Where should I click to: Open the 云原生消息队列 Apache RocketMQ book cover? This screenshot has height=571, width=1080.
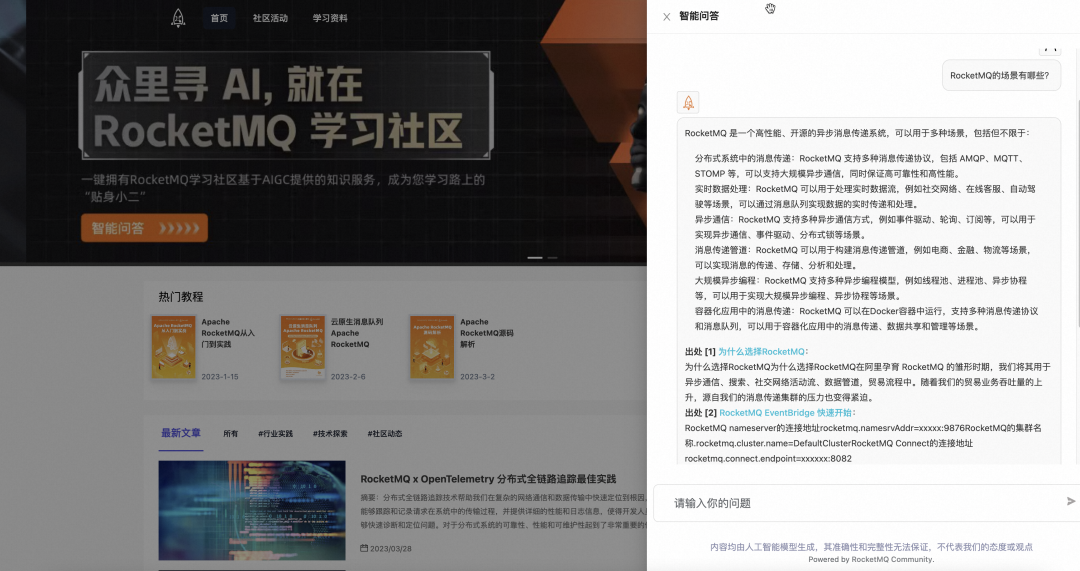[x=303, y=346]
